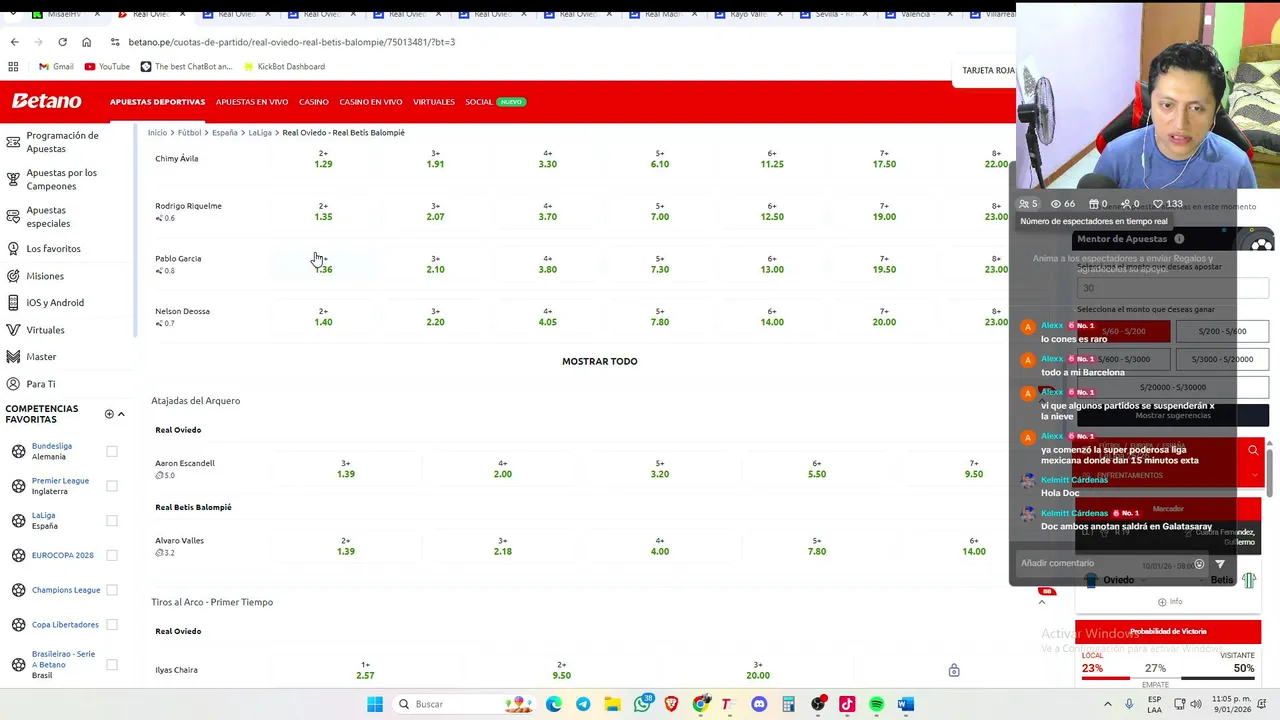Image resolution: width=1280 pixels, height=720 pixels.
Task: Select Aaron Escandell 3+ saves odds 1.39
Action: 345,469
